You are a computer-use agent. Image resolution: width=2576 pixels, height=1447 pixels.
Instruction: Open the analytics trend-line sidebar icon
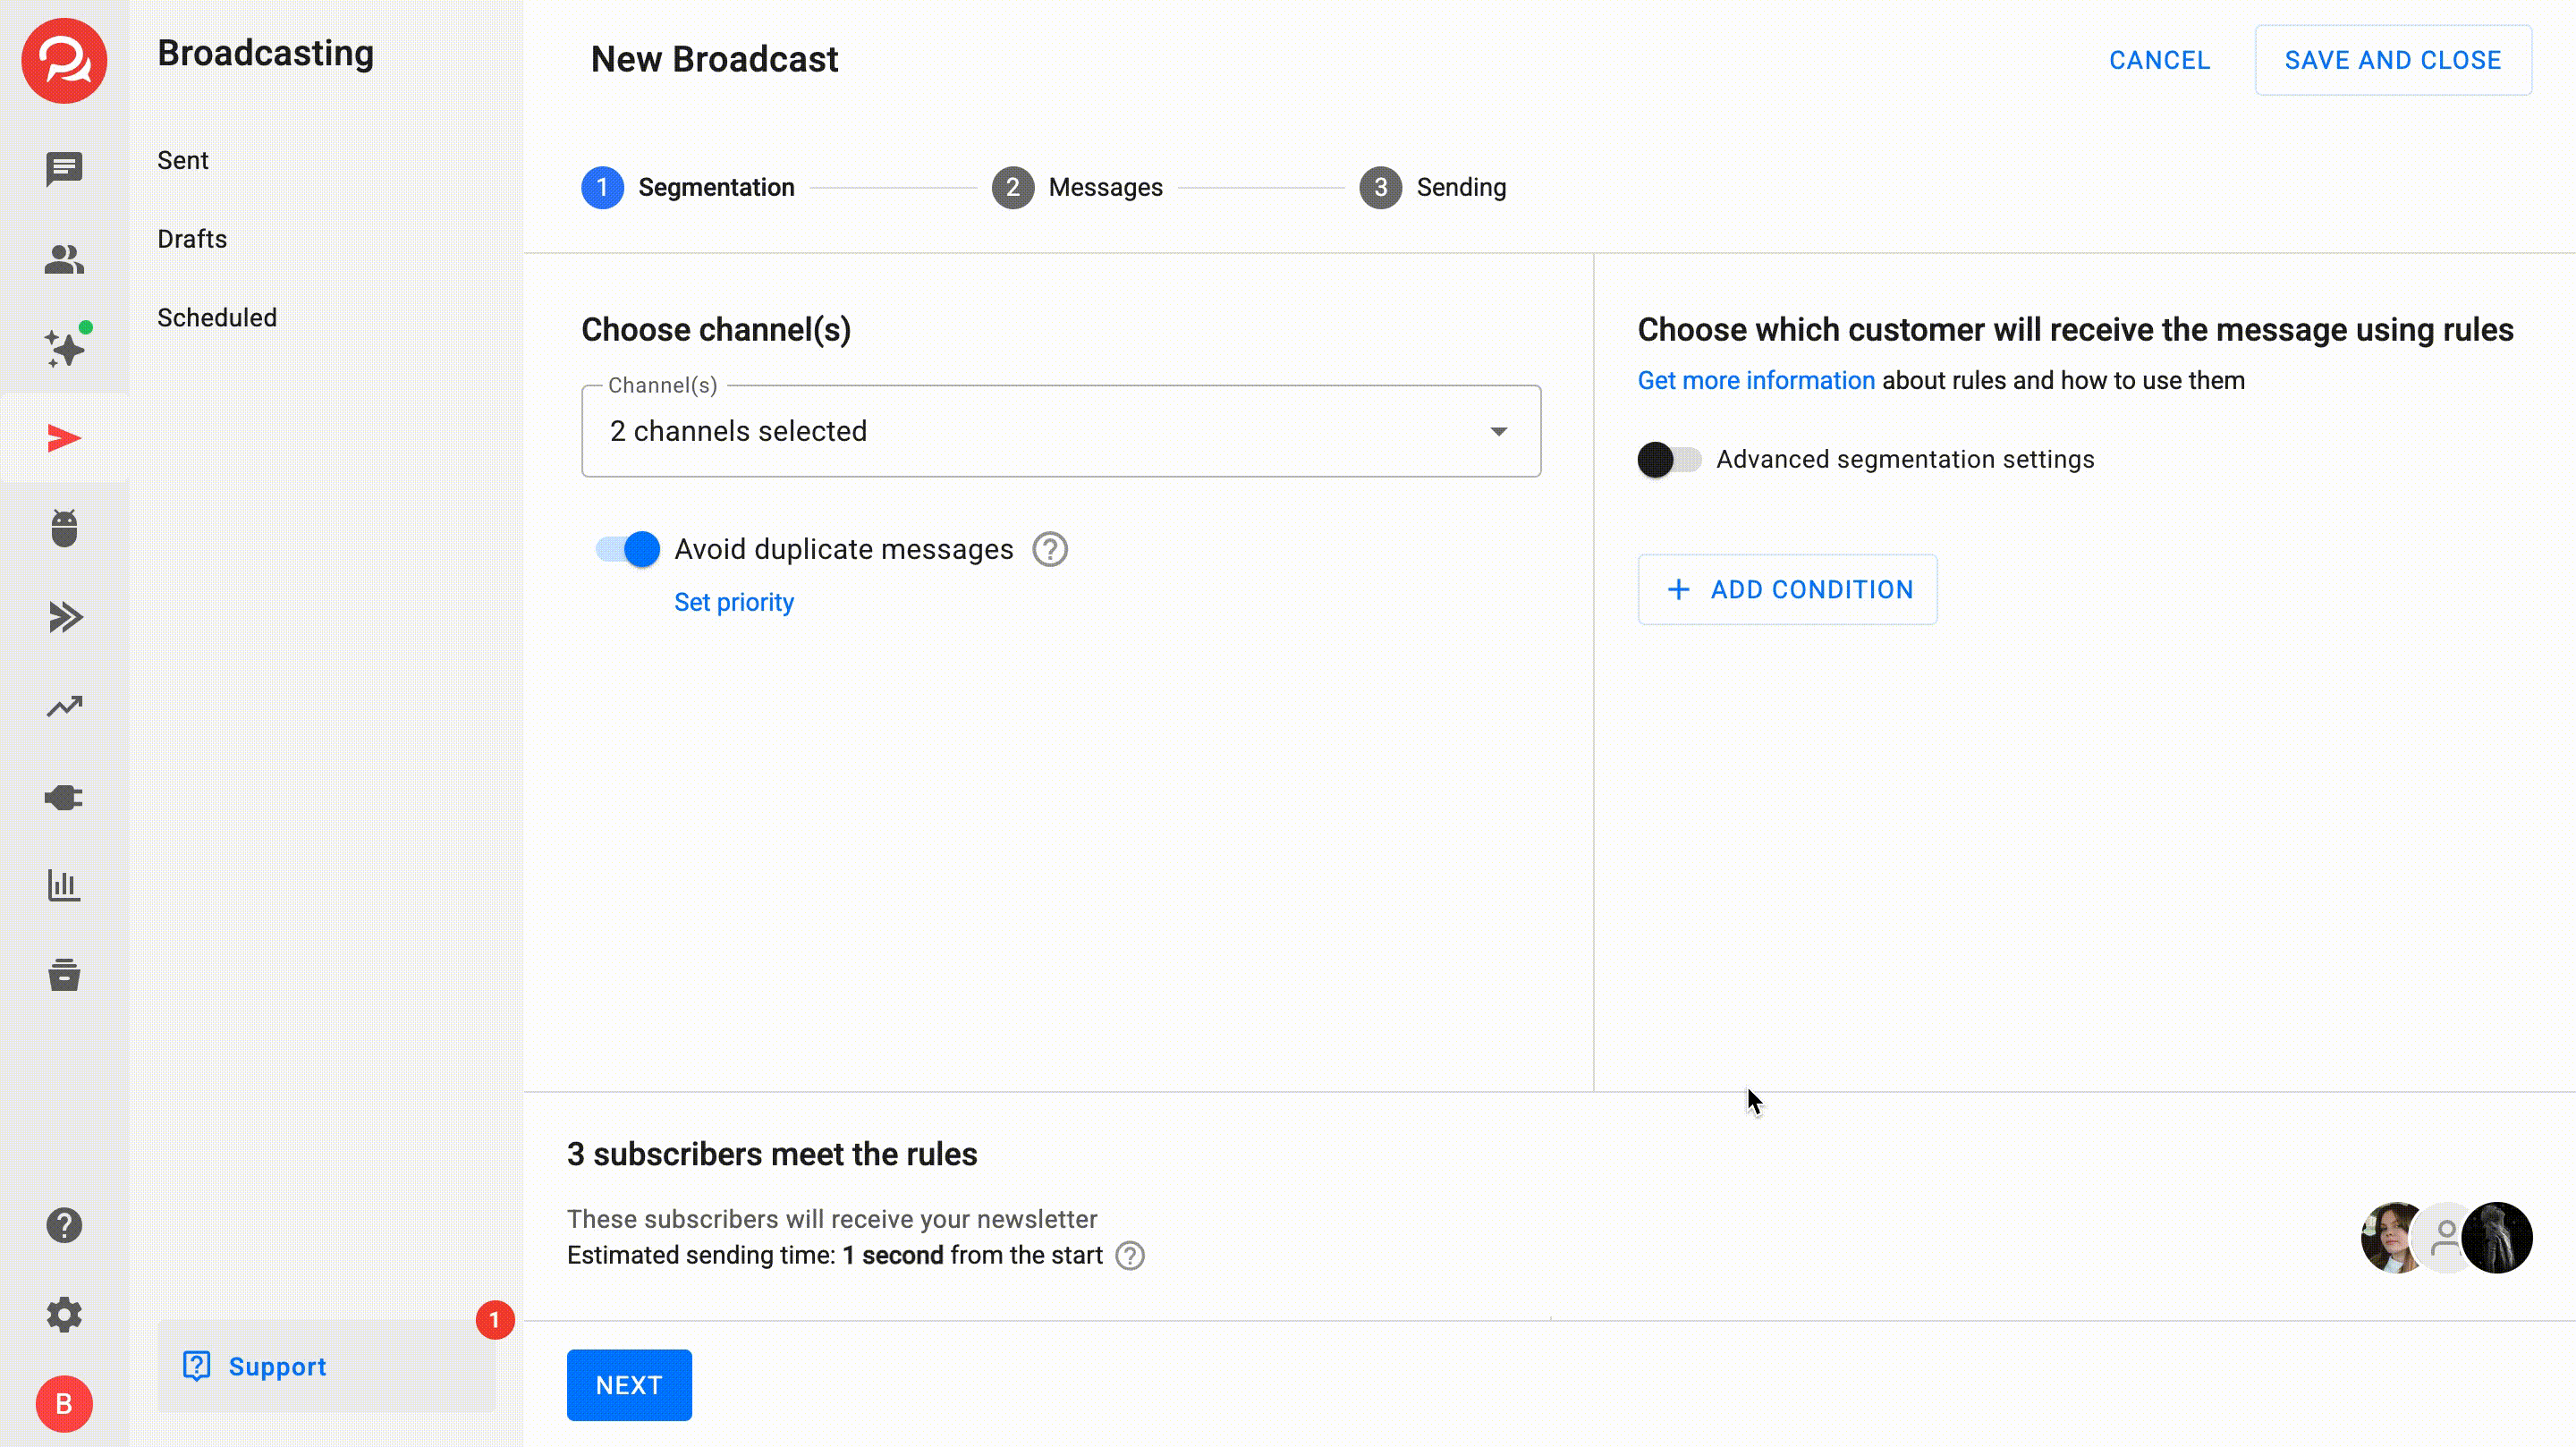64,707
